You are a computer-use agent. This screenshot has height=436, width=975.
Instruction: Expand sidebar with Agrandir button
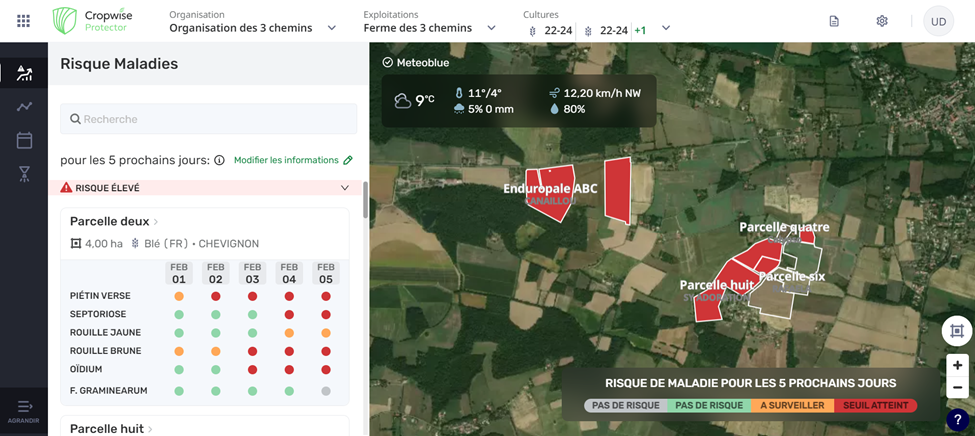24,409
